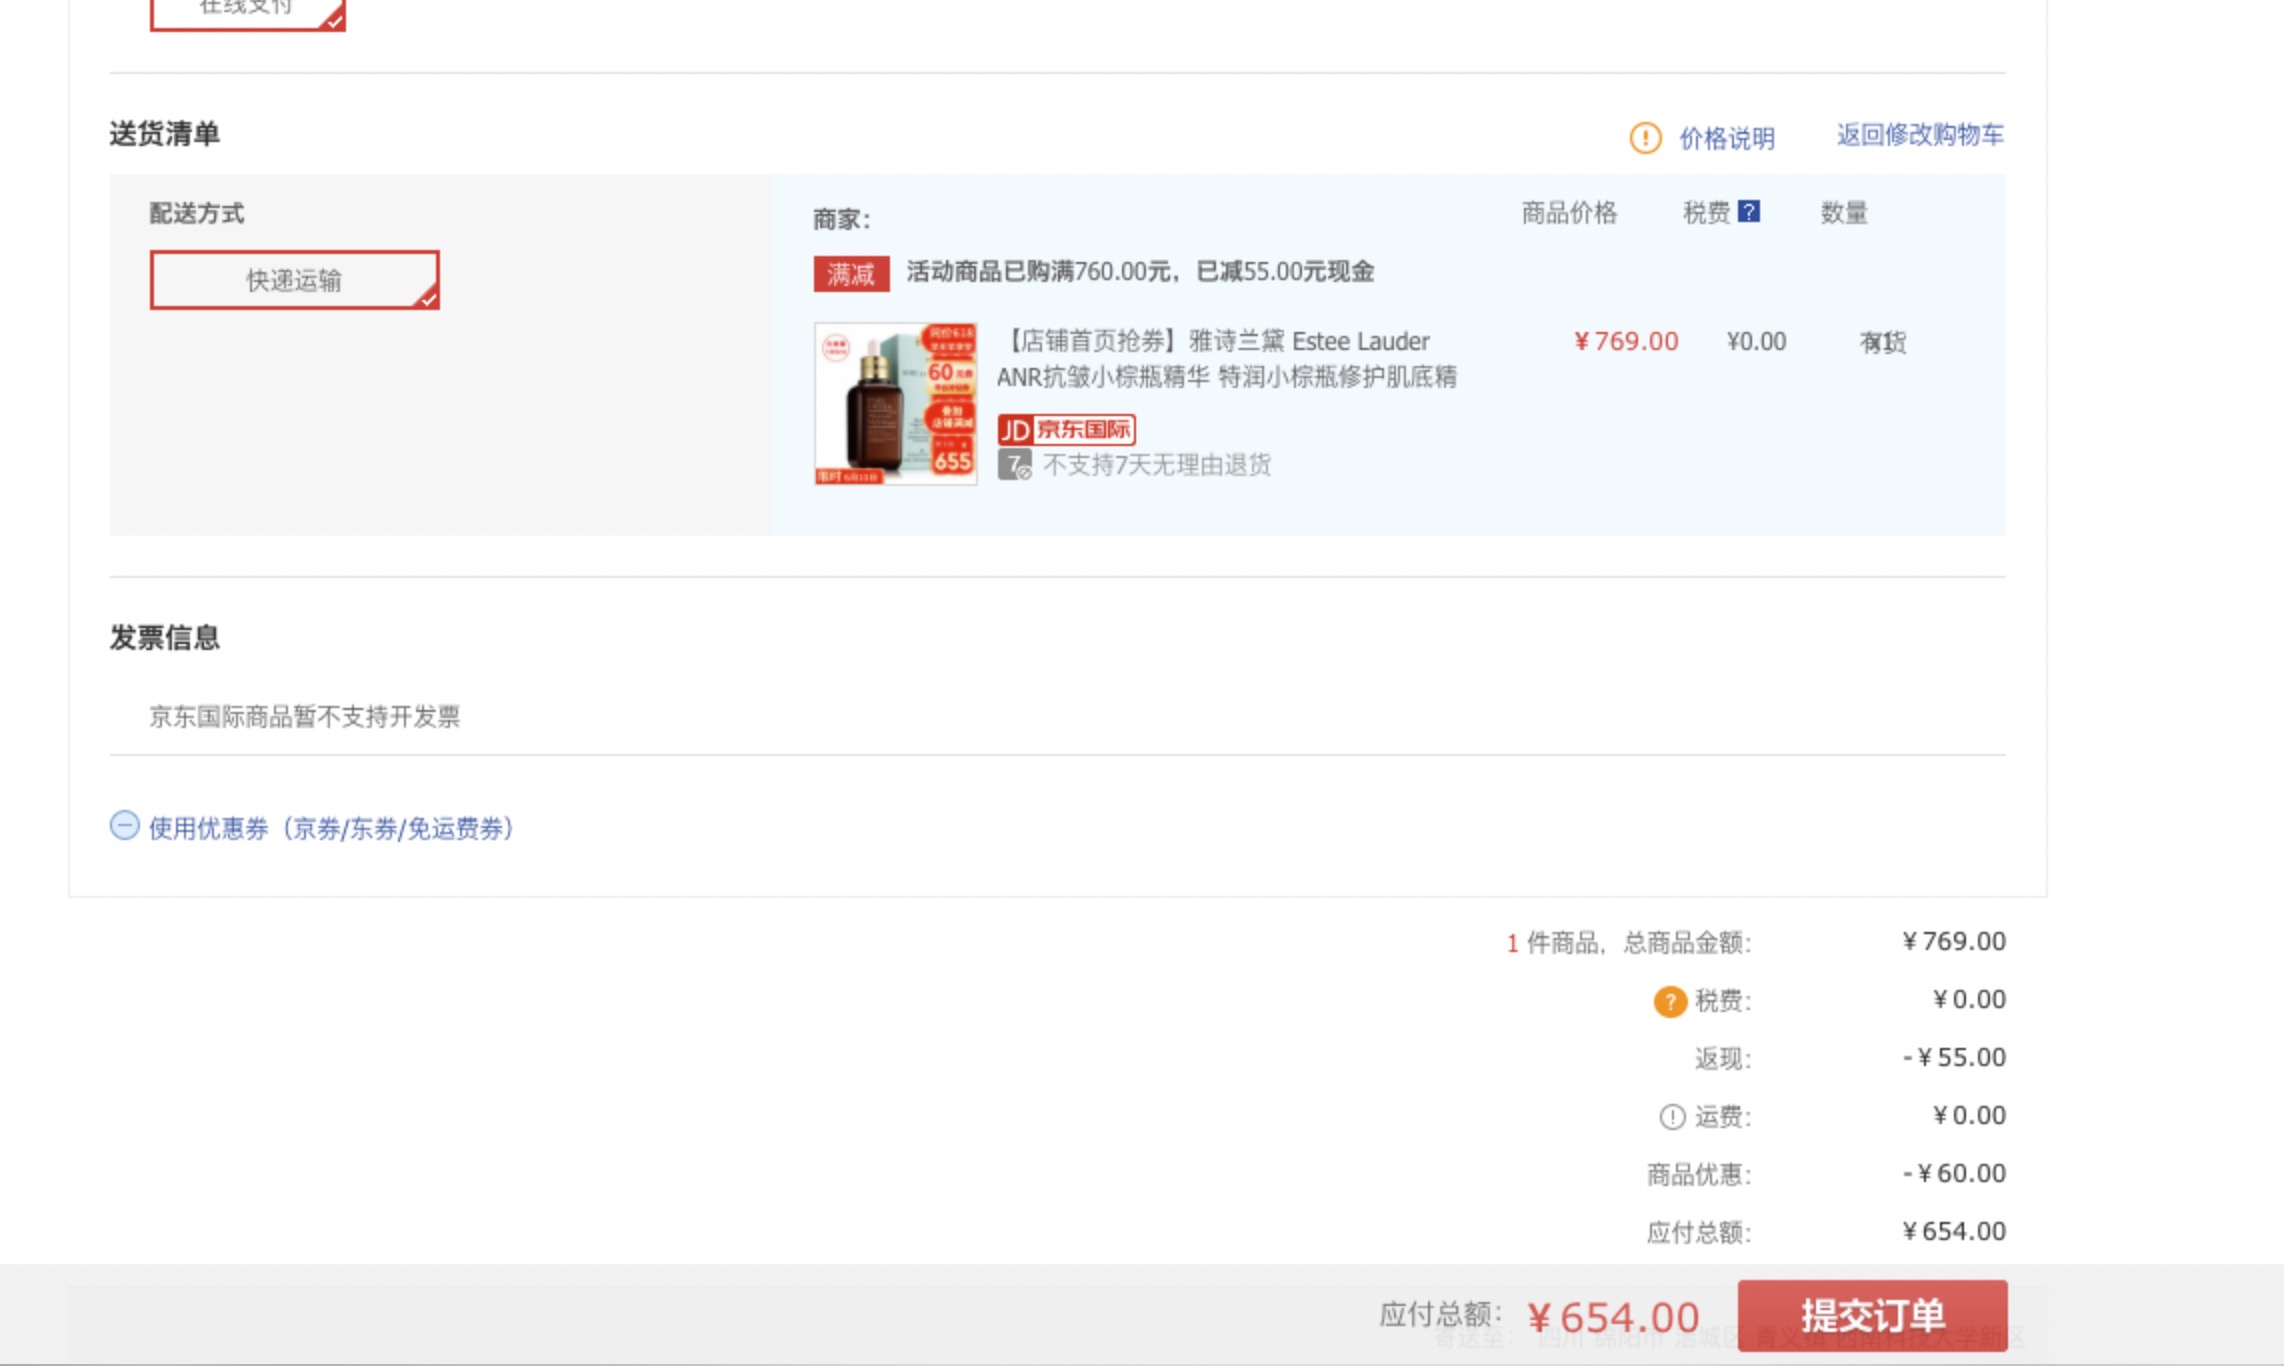Click the 返现 -¥55.00 amount
This screenshot has height=1366, width=2284.
[x=1954, y=1058]
